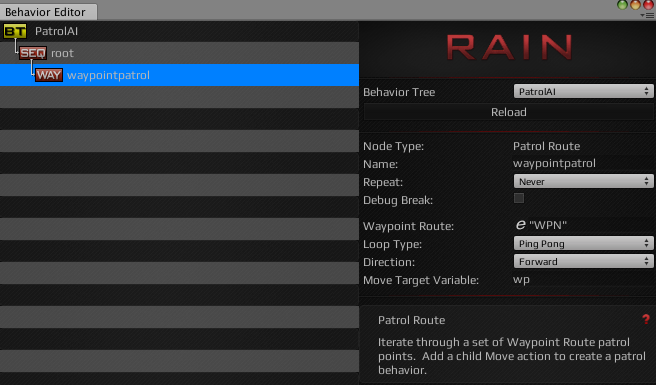Viewport: 656px width, 385px height.
Task: Select the root sequencer row
Action: pyautogui.click(x=179, y=53)
